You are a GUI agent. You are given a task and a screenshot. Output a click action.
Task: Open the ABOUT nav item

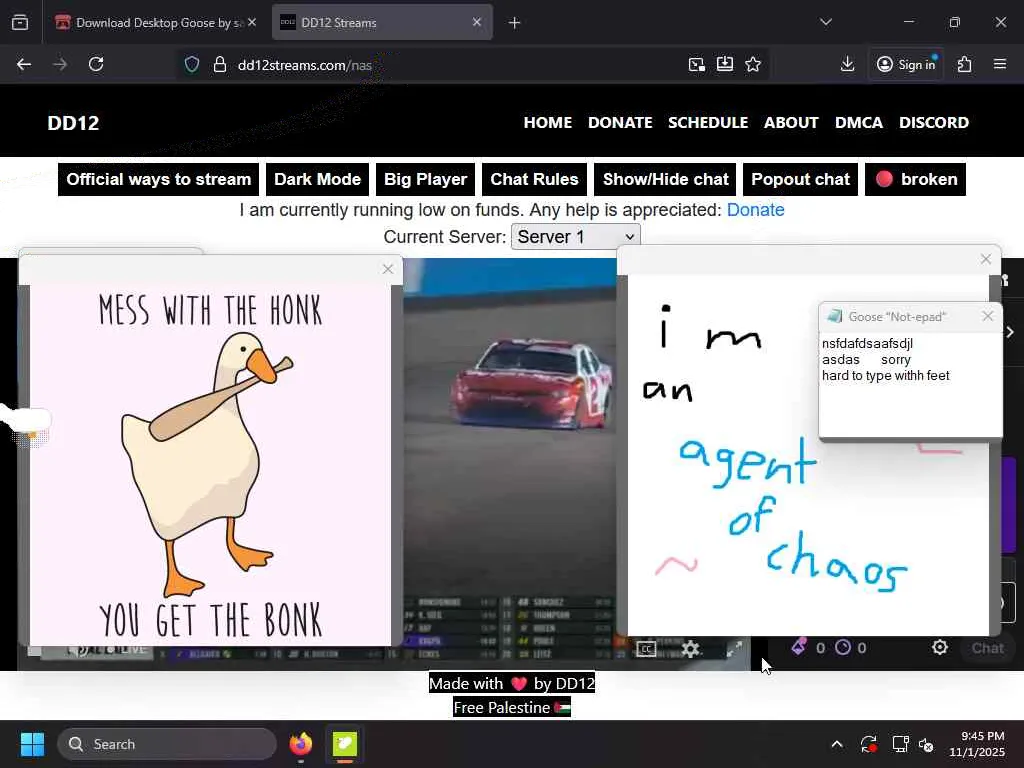(x=791, y=123)
